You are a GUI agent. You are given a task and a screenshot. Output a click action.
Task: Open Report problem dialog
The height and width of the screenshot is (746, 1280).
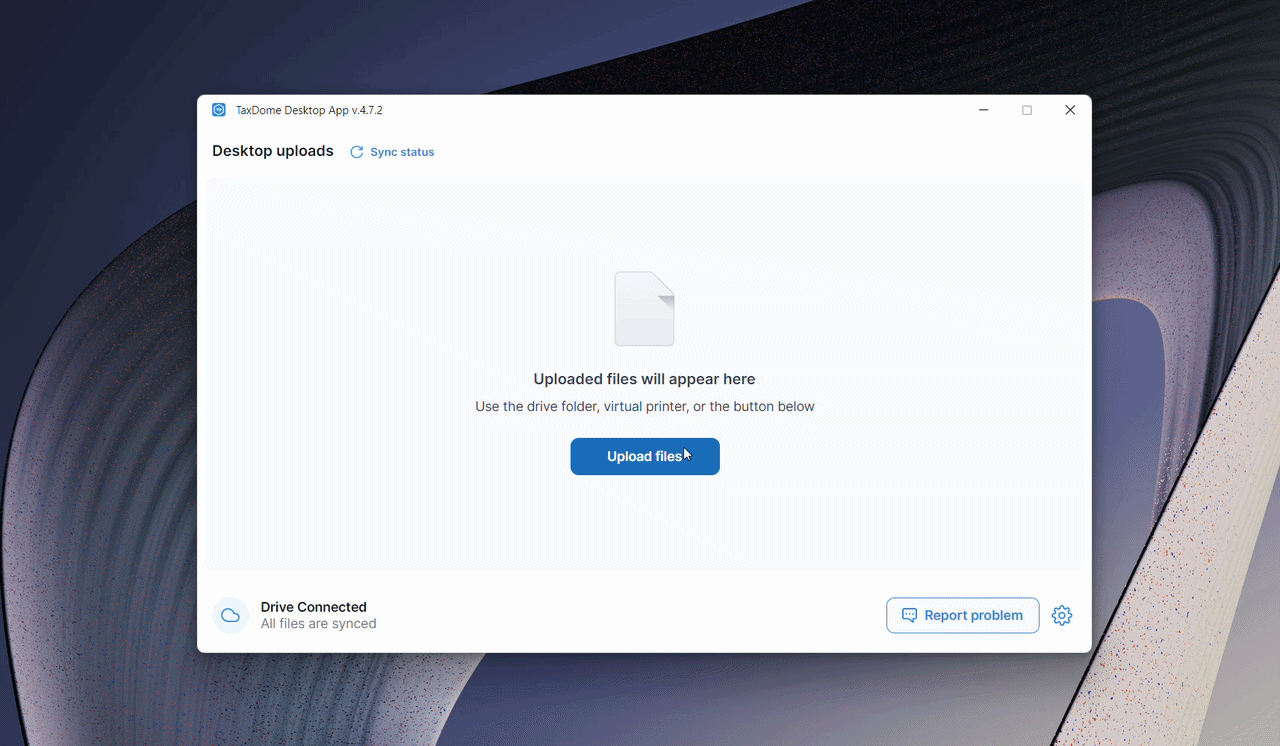point(962,615)
